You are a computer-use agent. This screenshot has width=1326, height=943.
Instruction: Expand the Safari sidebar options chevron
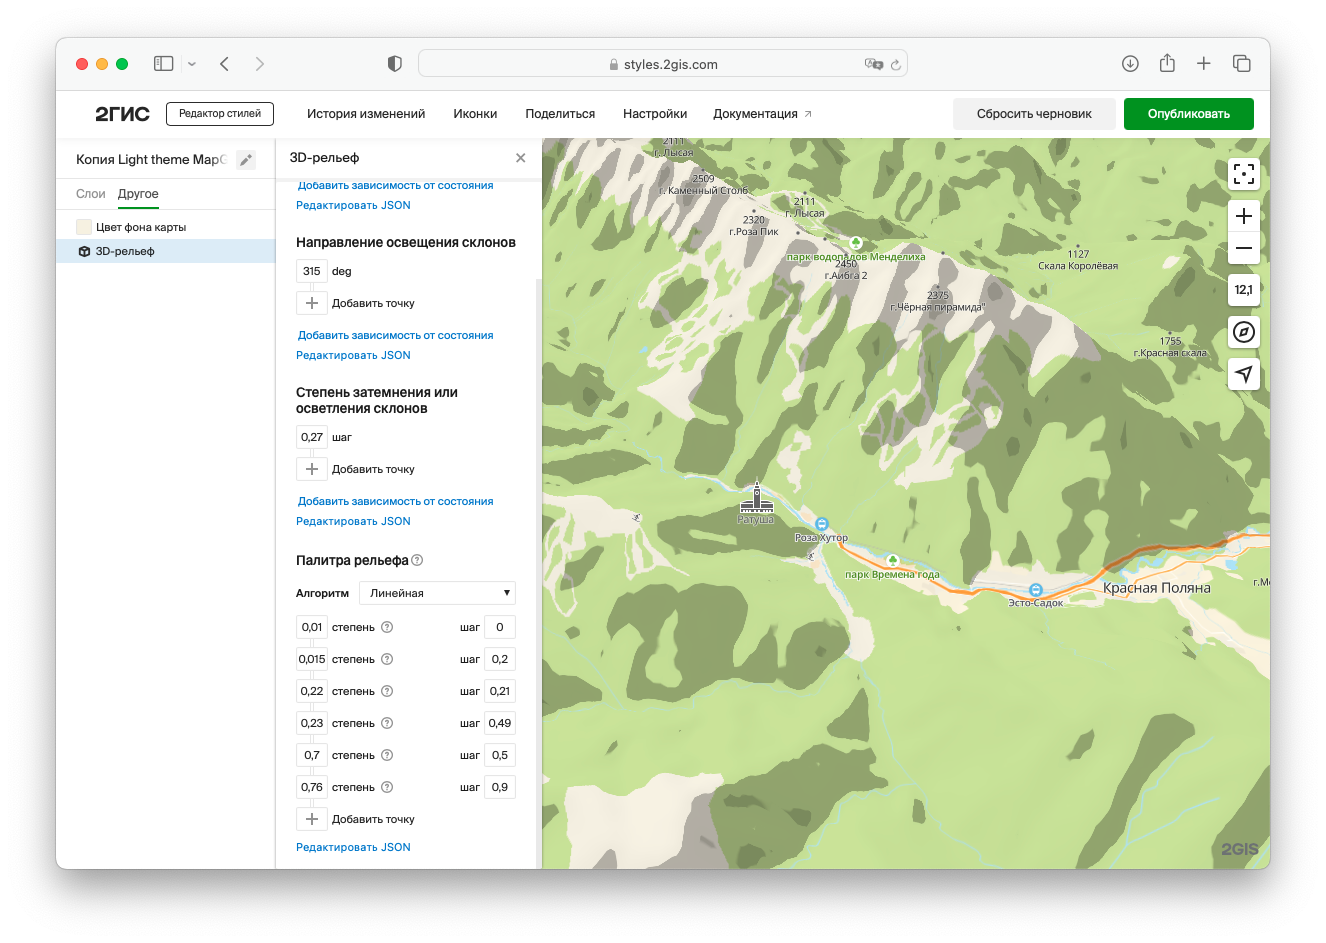pyautogui.click(x=192, y=64)
